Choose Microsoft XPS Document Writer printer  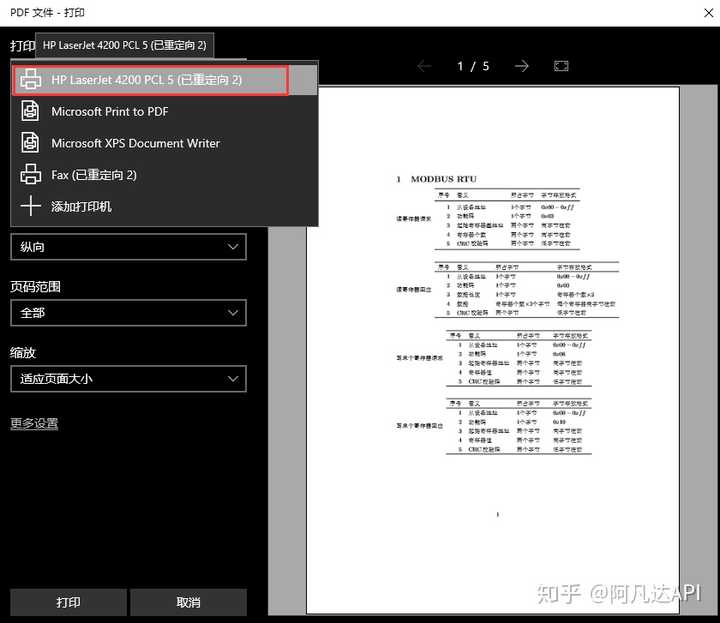(164, 143)
